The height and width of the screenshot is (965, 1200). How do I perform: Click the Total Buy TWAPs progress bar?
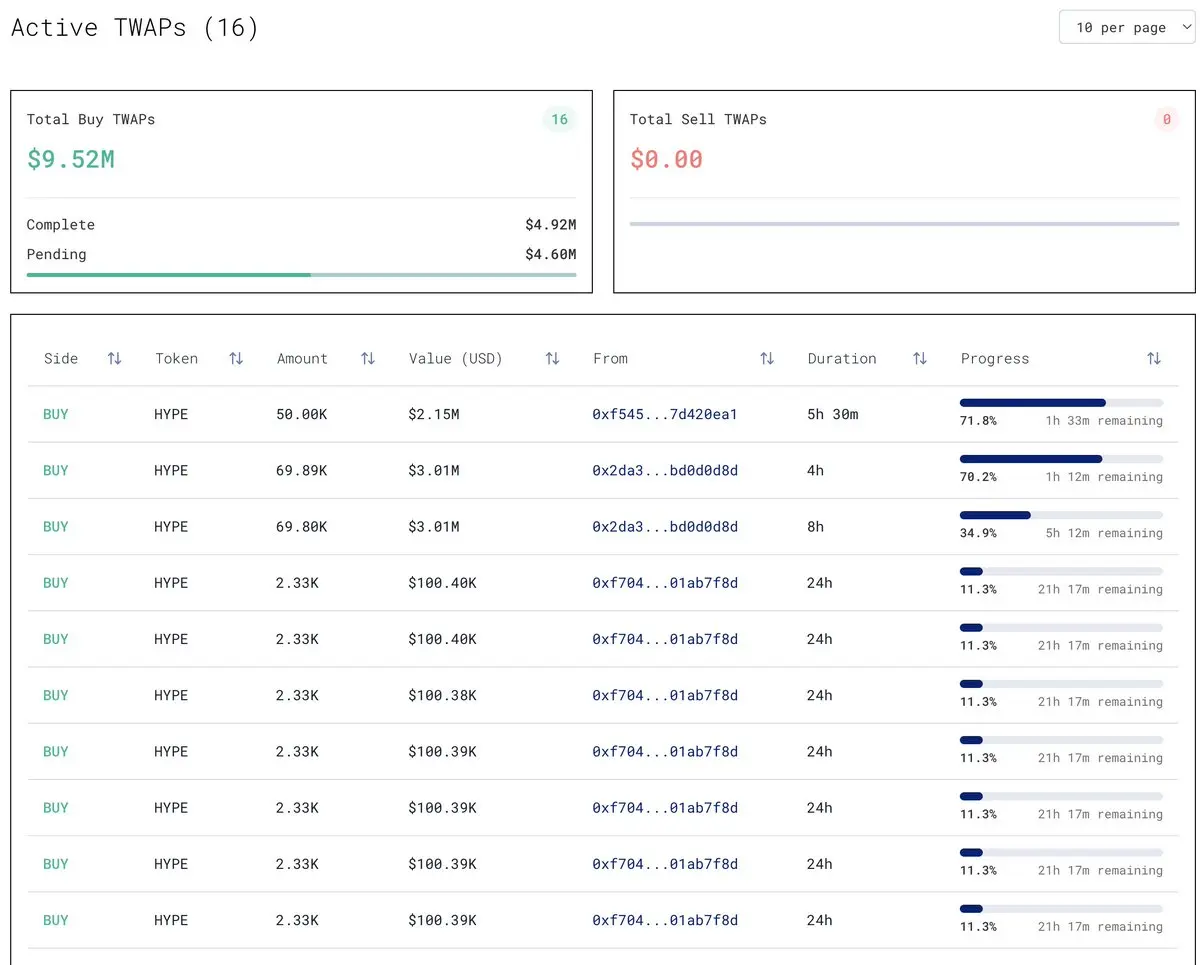coord(301,274)
